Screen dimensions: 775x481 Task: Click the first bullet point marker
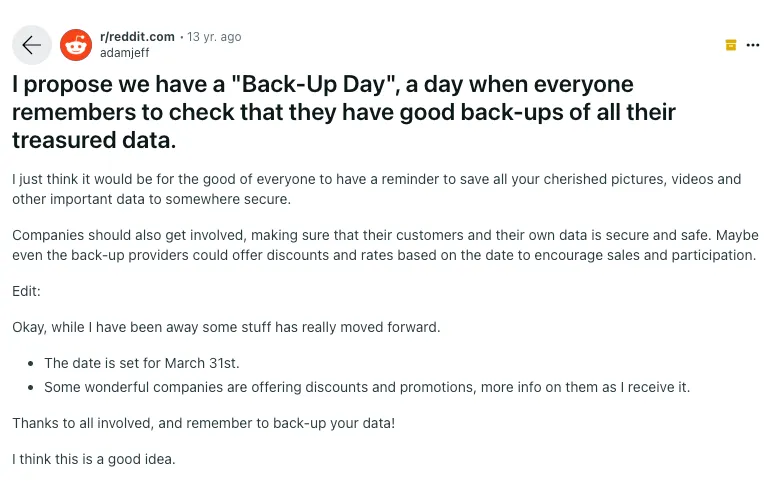point(33,363)
